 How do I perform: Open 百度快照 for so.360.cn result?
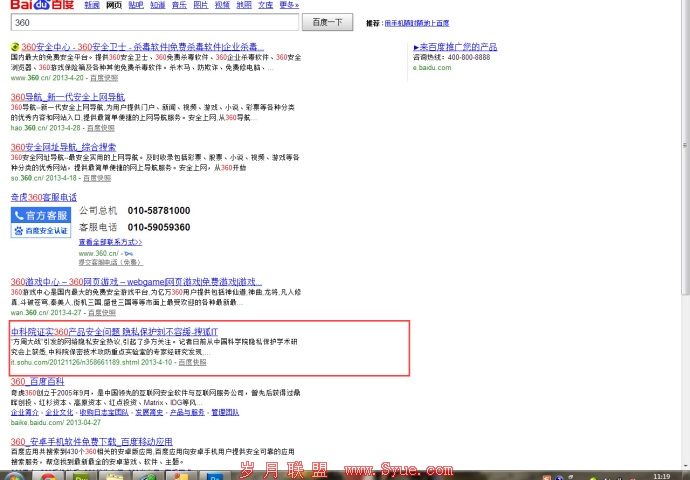97,178
